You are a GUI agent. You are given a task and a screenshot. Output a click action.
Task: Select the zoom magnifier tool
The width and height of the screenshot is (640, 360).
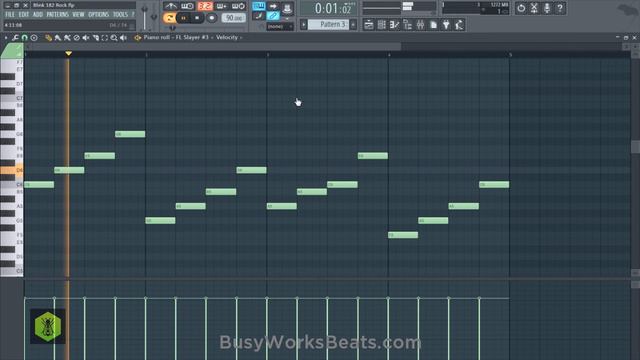114,38
